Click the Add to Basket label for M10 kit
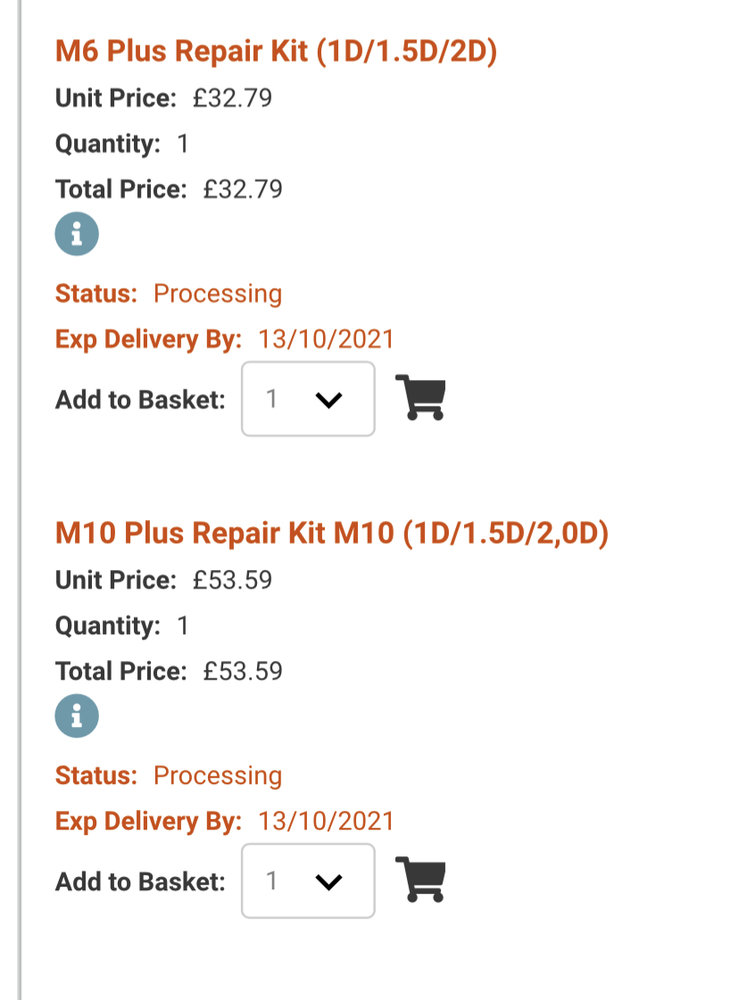This screenshot has width=739, height=1000. (140, 882)
